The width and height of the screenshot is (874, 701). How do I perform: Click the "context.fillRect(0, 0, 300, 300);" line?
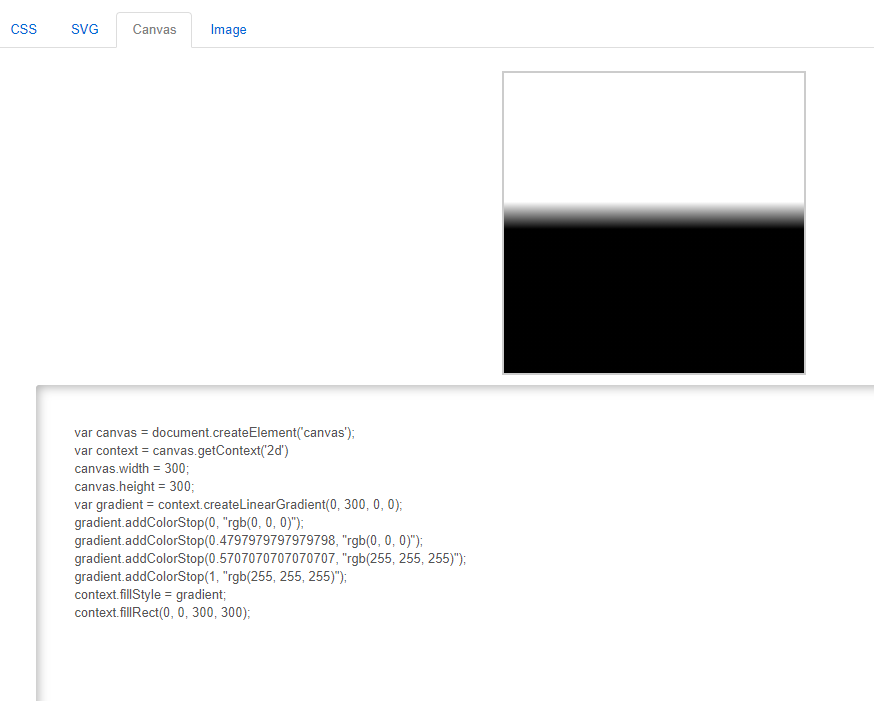click(x=162, y=612)
